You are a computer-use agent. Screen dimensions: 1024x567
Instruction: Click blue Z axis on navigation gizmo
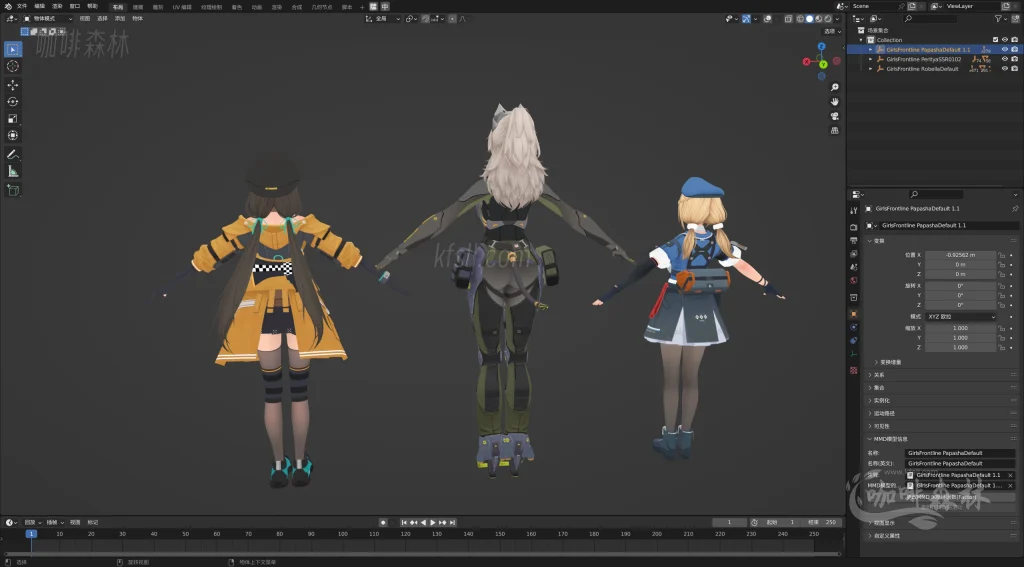point(822,46)
